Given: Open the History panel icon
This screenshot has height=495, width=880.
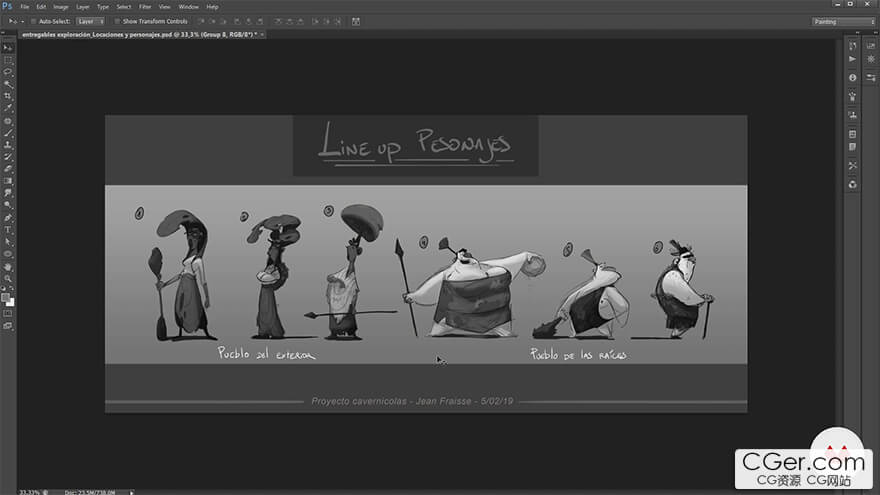Looking at the screenshot, I should click(x=852, y=46).
